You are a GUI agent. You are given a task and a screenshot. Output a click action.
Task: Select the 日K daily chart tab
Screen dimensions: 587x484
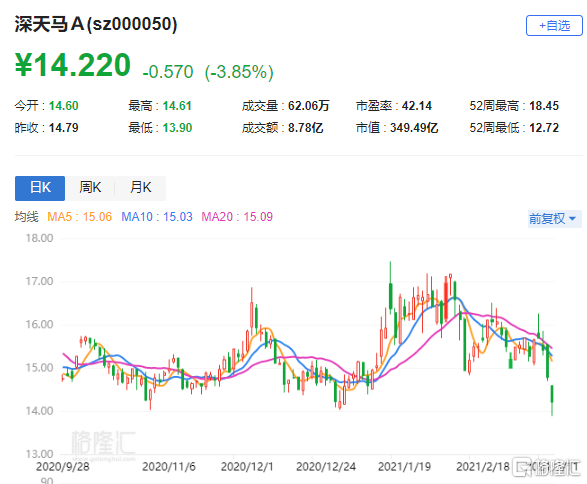(x=40, y=188)
